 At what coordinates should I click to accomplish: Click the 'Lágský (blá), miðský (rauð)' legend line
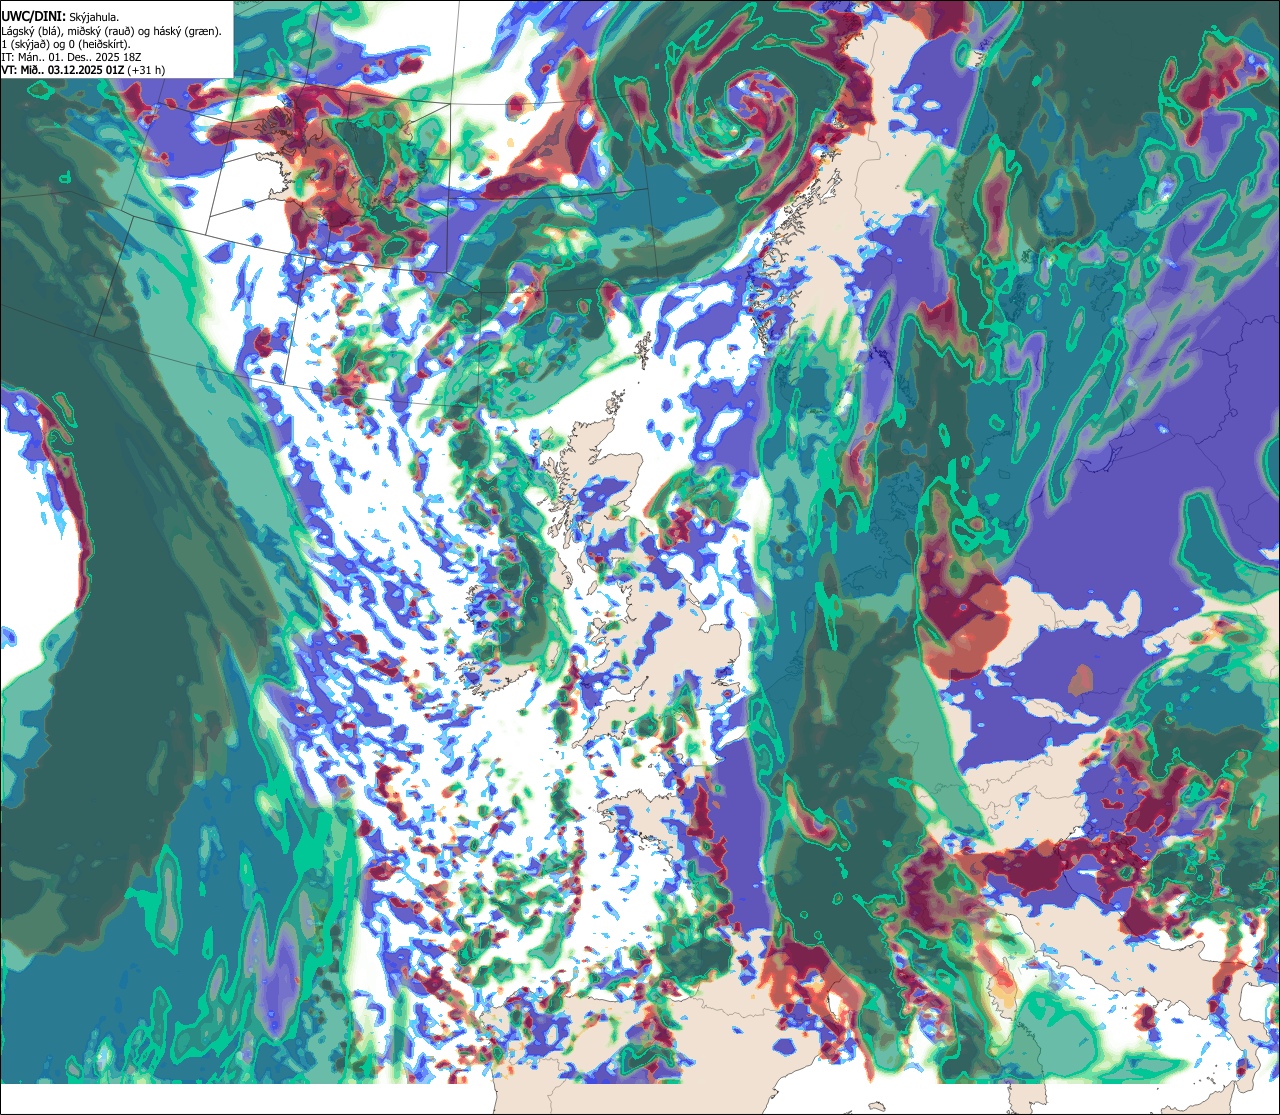click(x=112, y=31)
